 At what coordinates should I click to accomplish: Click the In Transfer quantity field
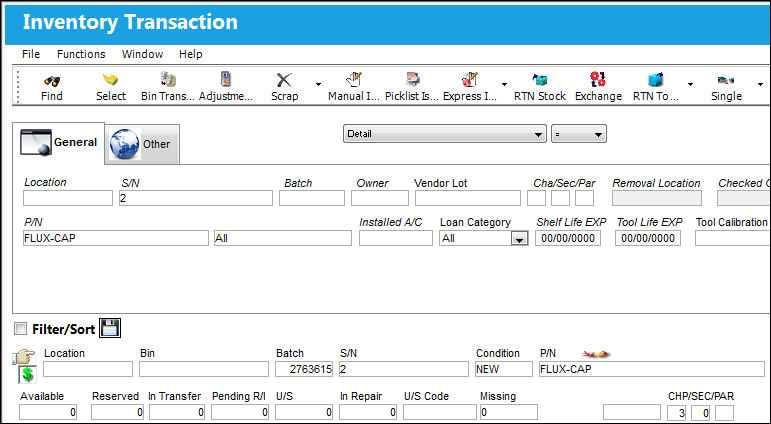pyautogui.click(x=177, y=412)
